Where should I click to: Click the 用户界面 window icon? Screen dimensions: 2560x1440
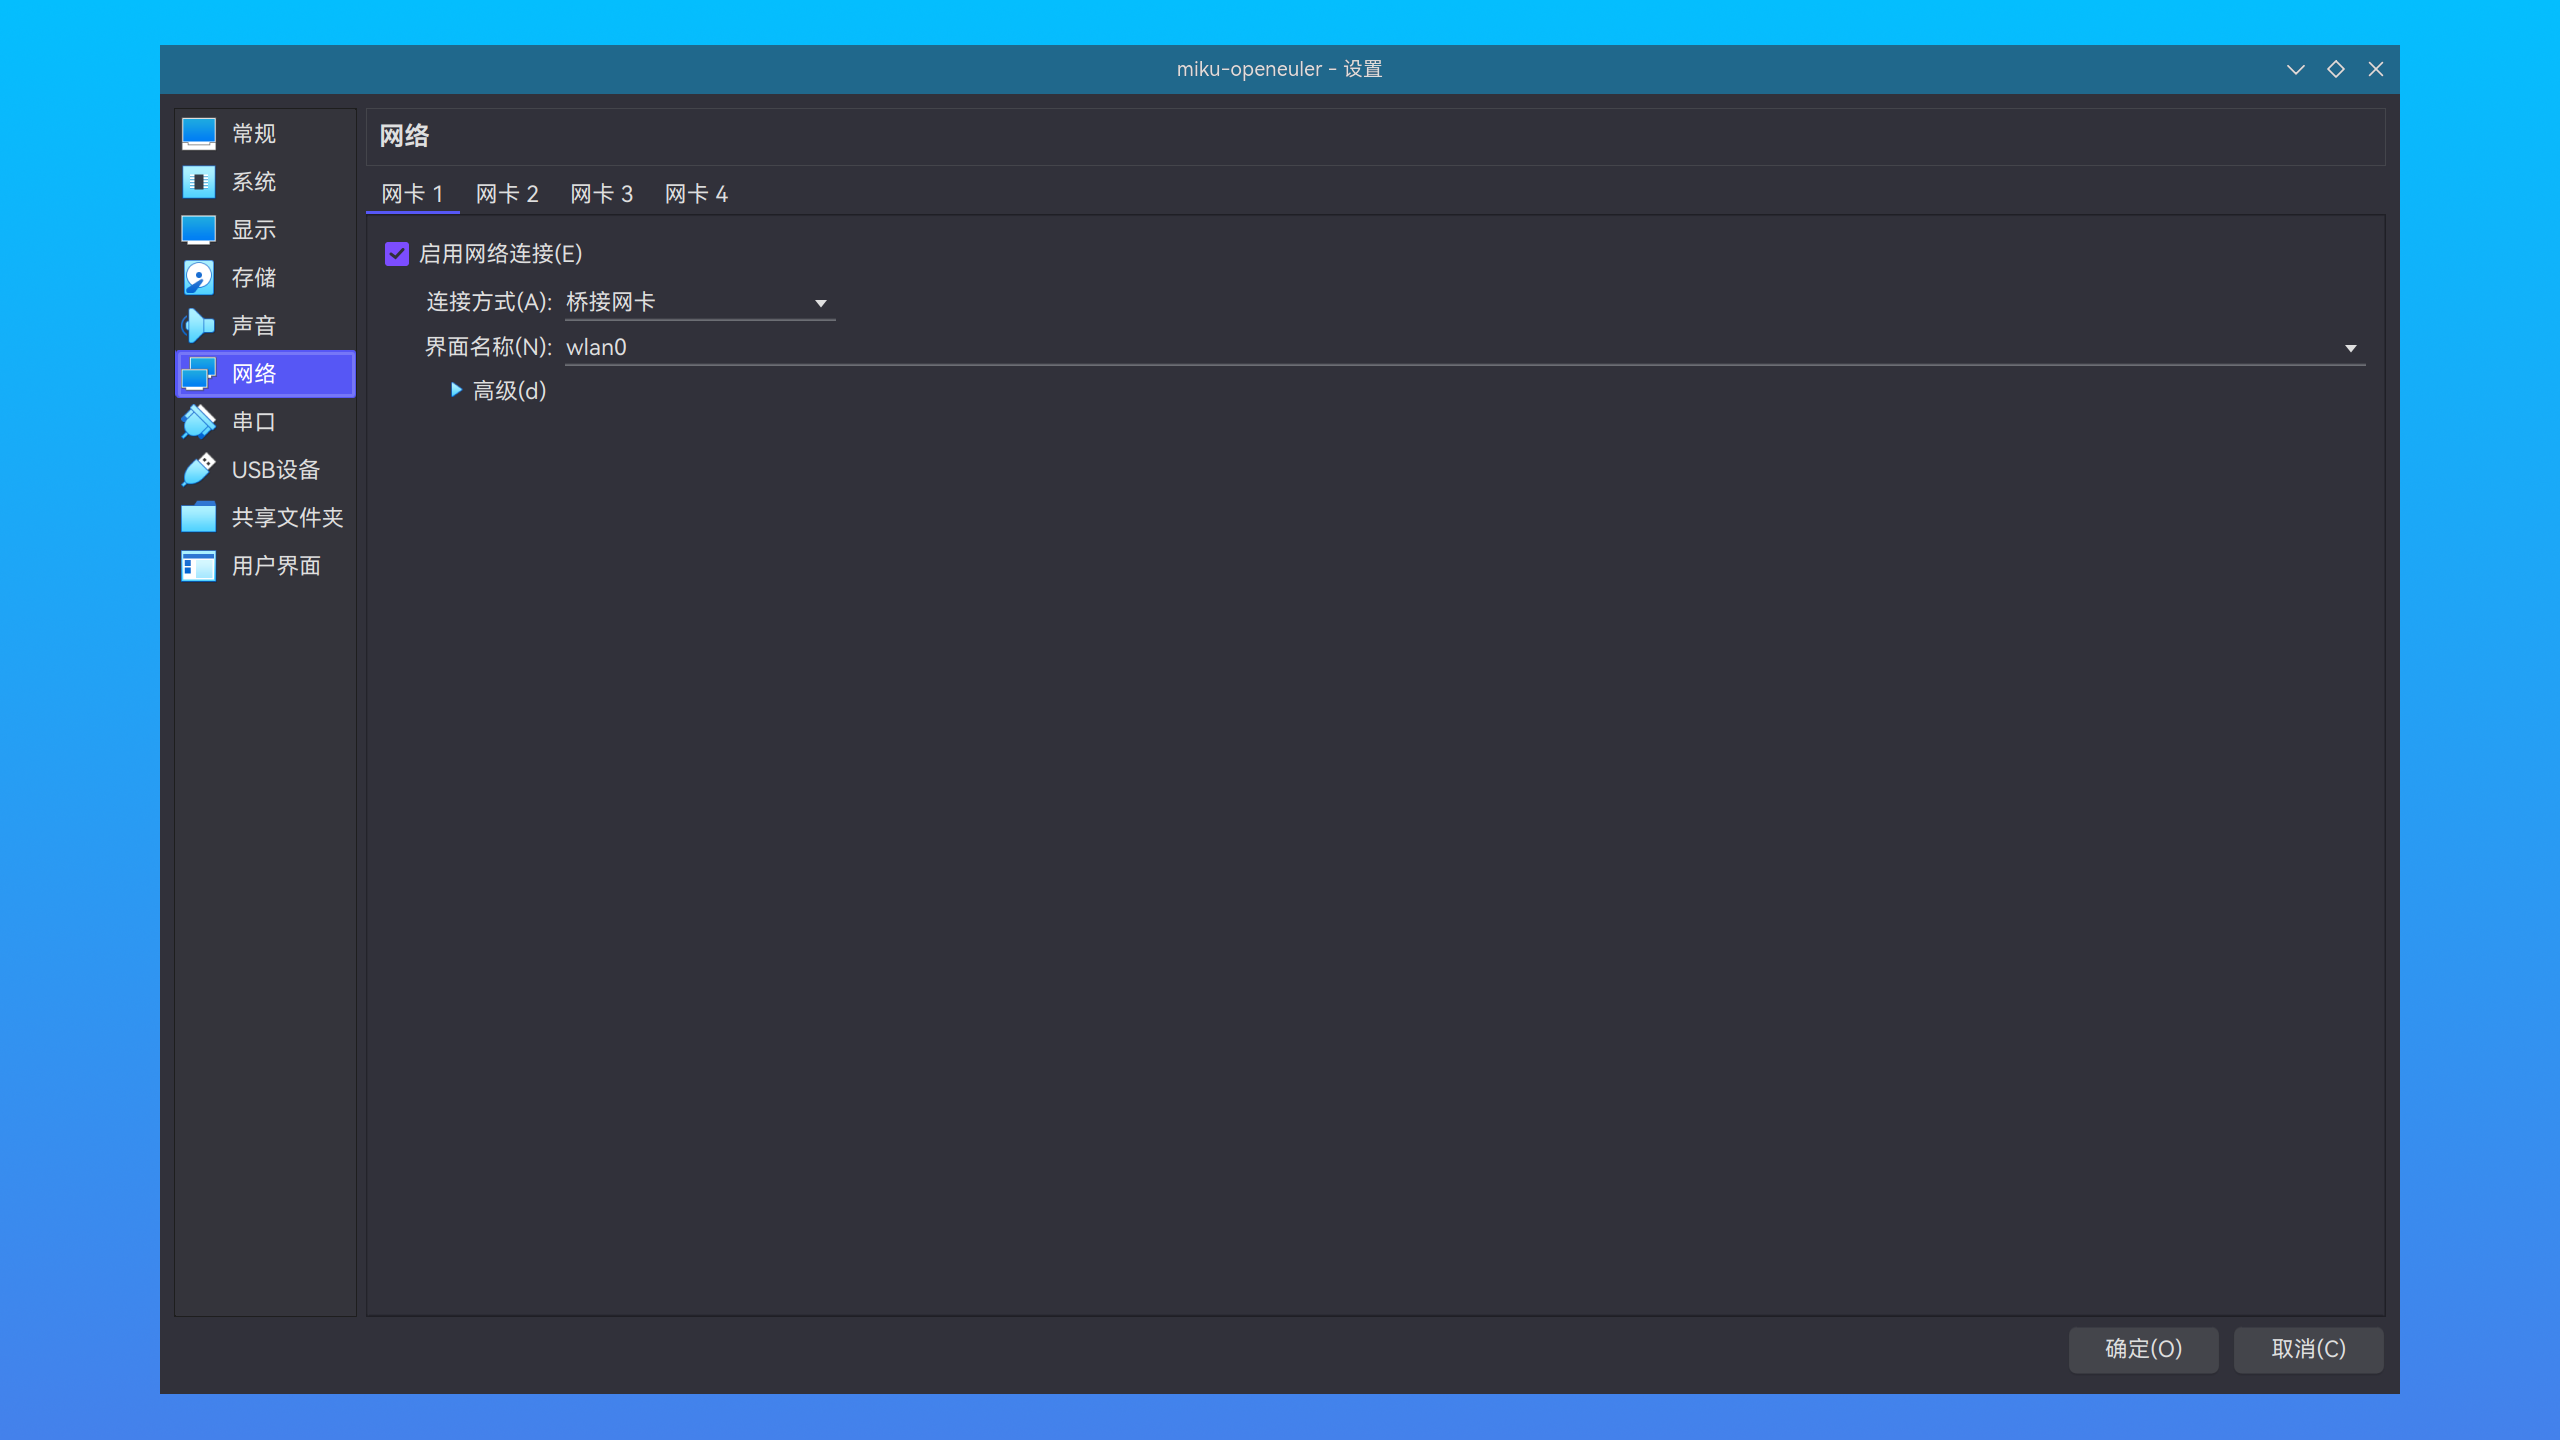click(x=198, y=566)
